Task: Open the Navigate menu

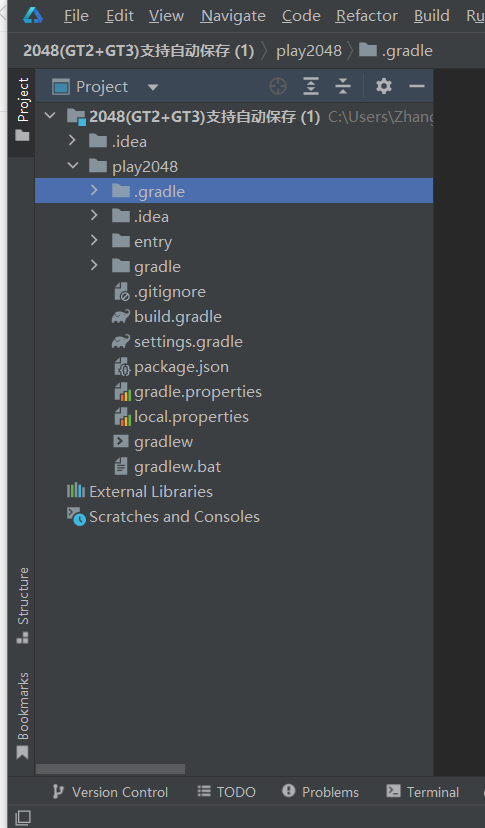Action: [233, 16]
